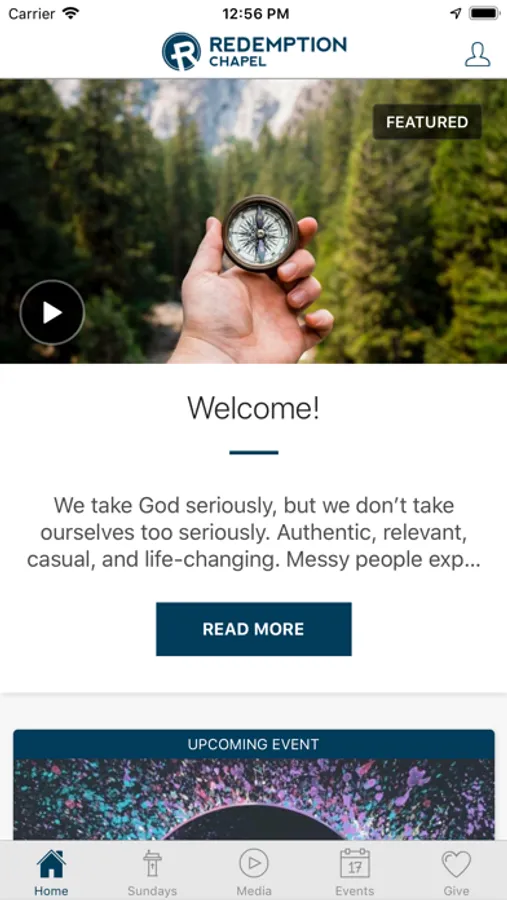Tap the Wi-Fi status icon
507x900 pixels.
pyautogui.click(x=71, y=13)
